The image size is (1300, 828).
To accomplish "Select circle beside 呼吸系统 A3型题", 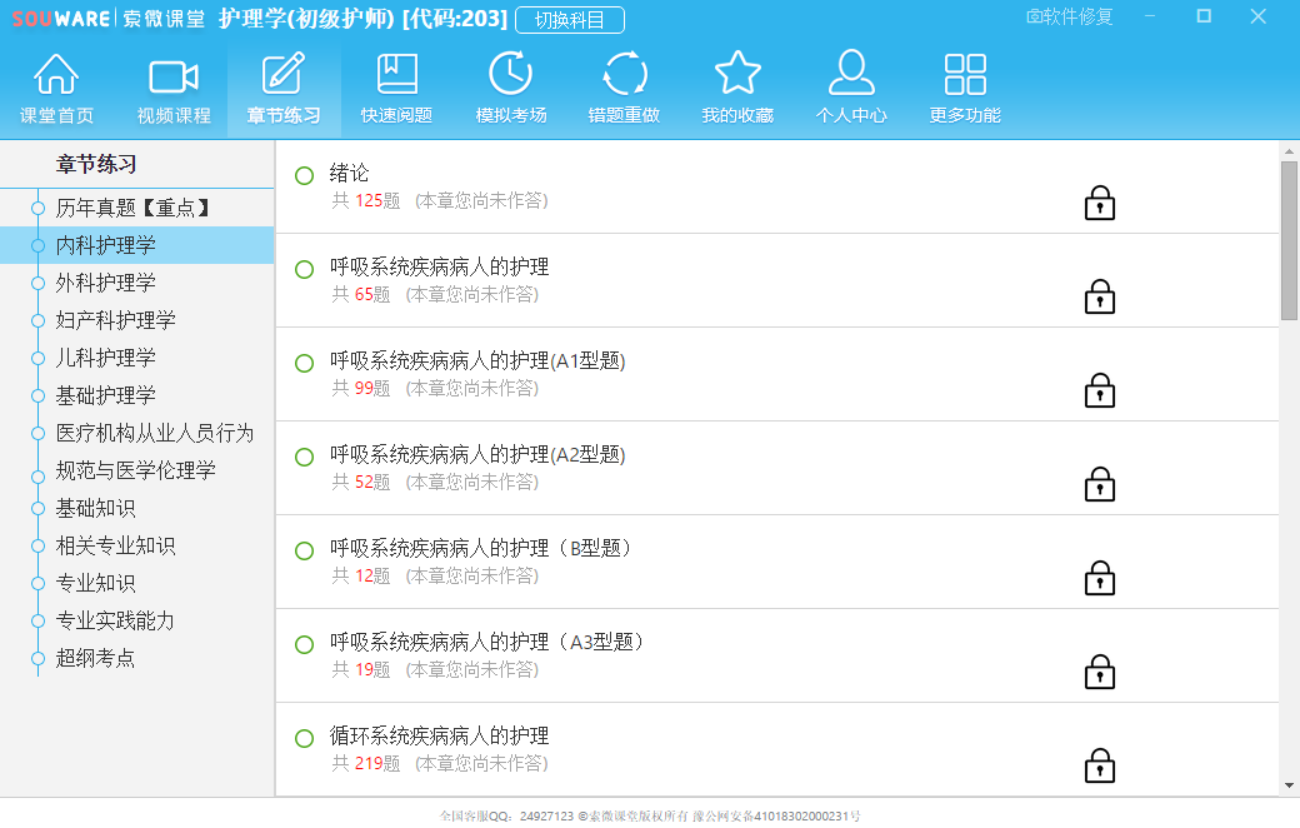I will coord(305,645).
